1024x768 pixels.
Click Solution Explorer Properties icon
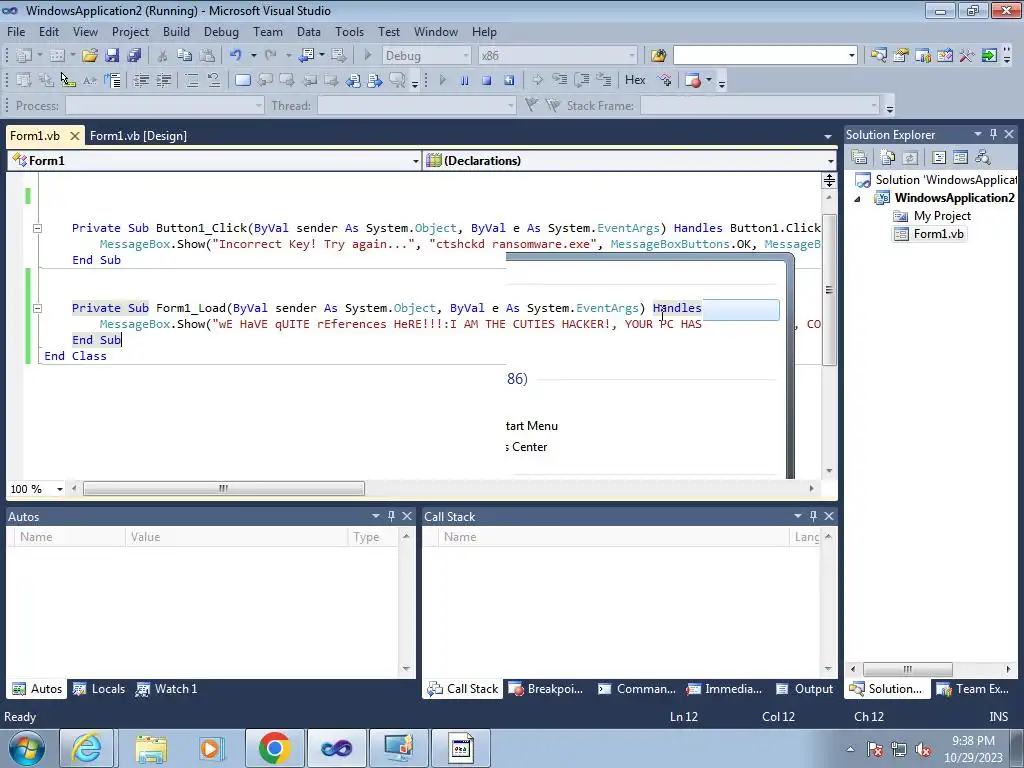point(859,157)
